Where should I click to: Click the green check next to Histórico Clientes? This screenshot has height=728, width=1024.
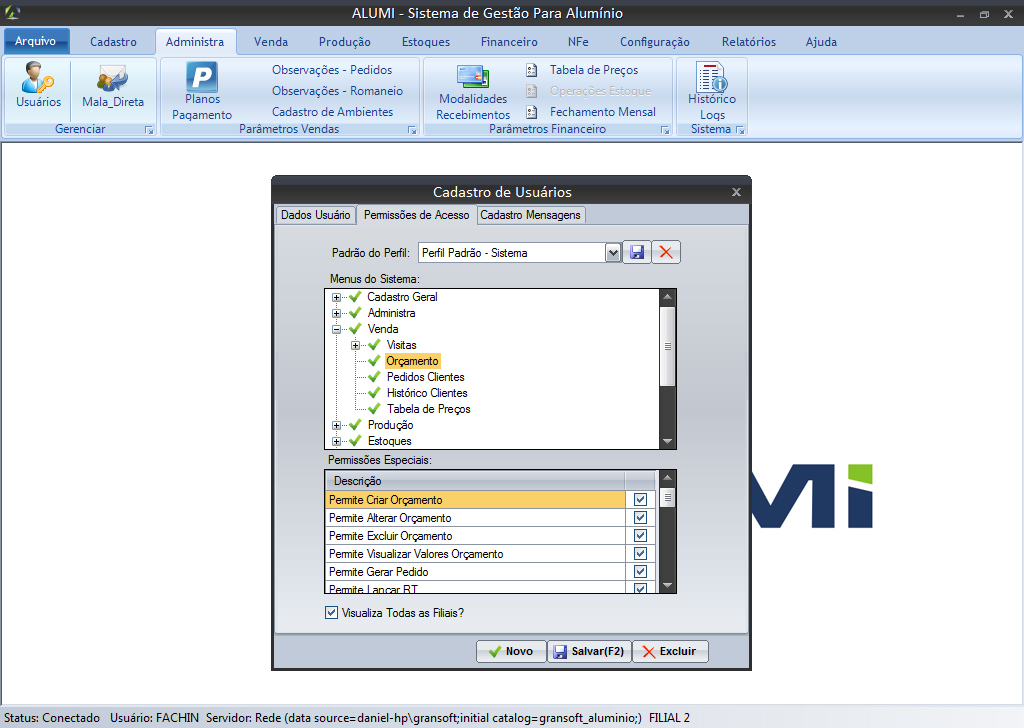tap(374, 393)
